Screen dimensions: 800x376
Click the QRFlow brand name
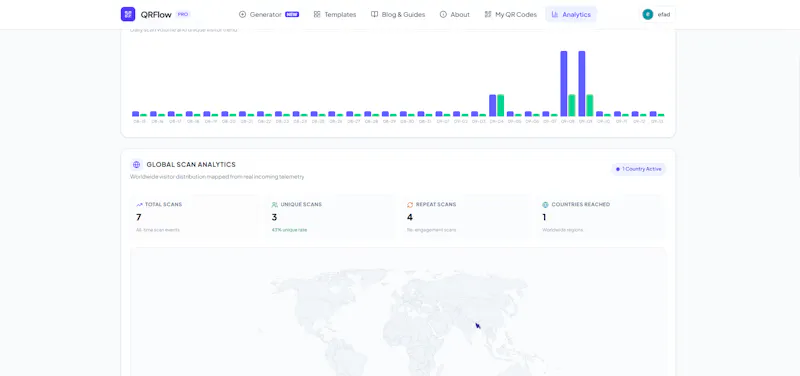[156, 15]
